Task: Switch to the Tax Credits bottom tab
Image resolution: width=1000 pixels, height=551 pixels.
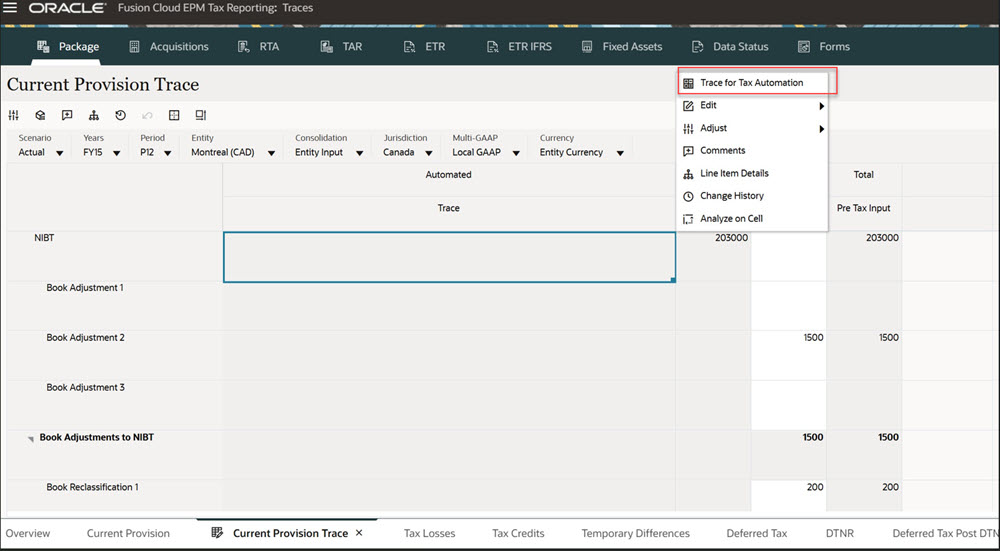Action: (518, 533)
